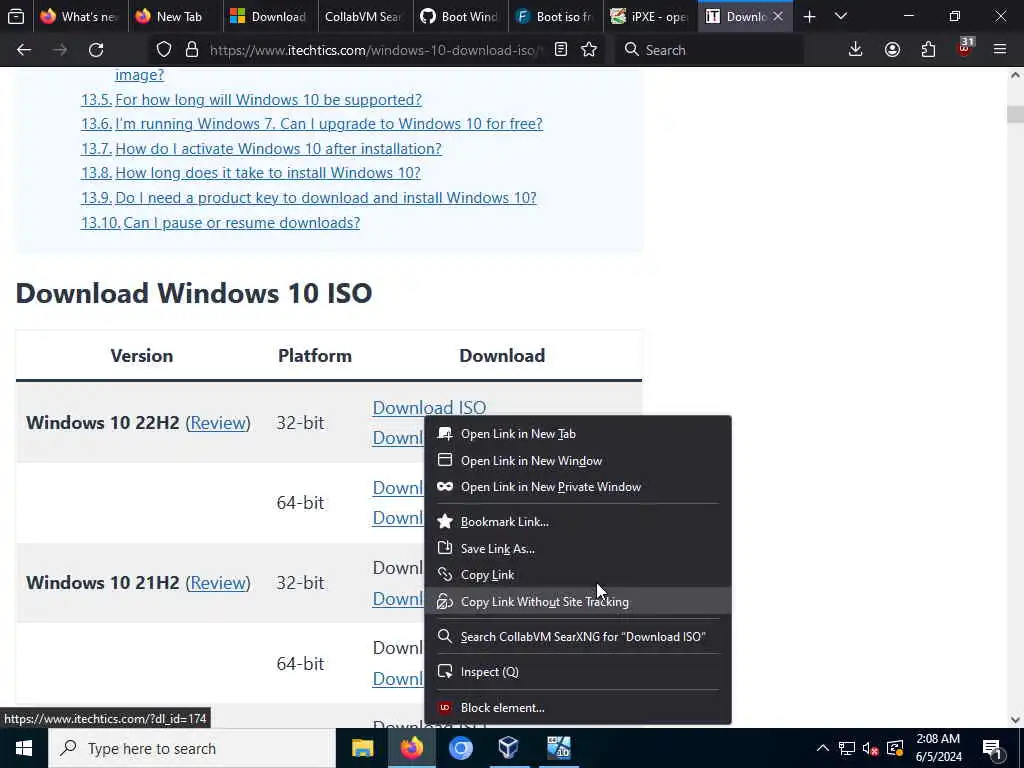Show hidden system tray icons
Image resolution: width=1024 pixels, height=768 pixels.
tap(823, 748)
